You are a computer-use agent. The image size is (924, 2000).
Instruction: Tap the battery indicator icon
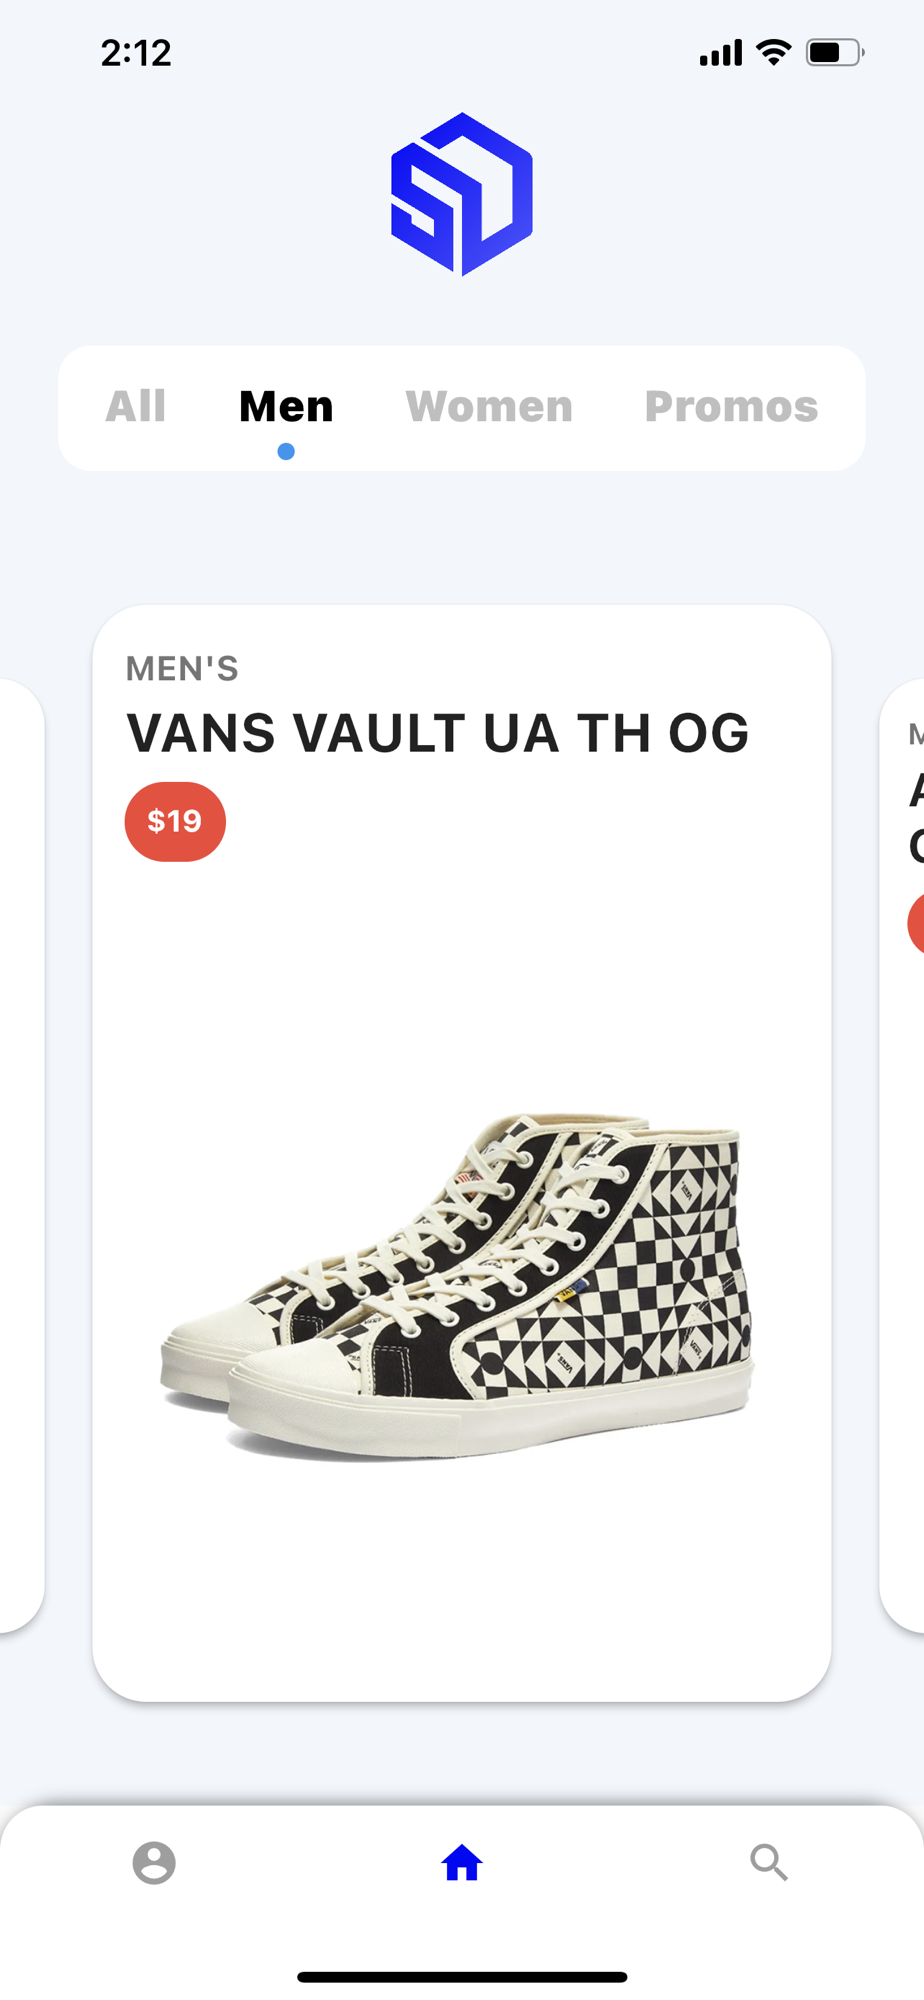pos(835,52)
